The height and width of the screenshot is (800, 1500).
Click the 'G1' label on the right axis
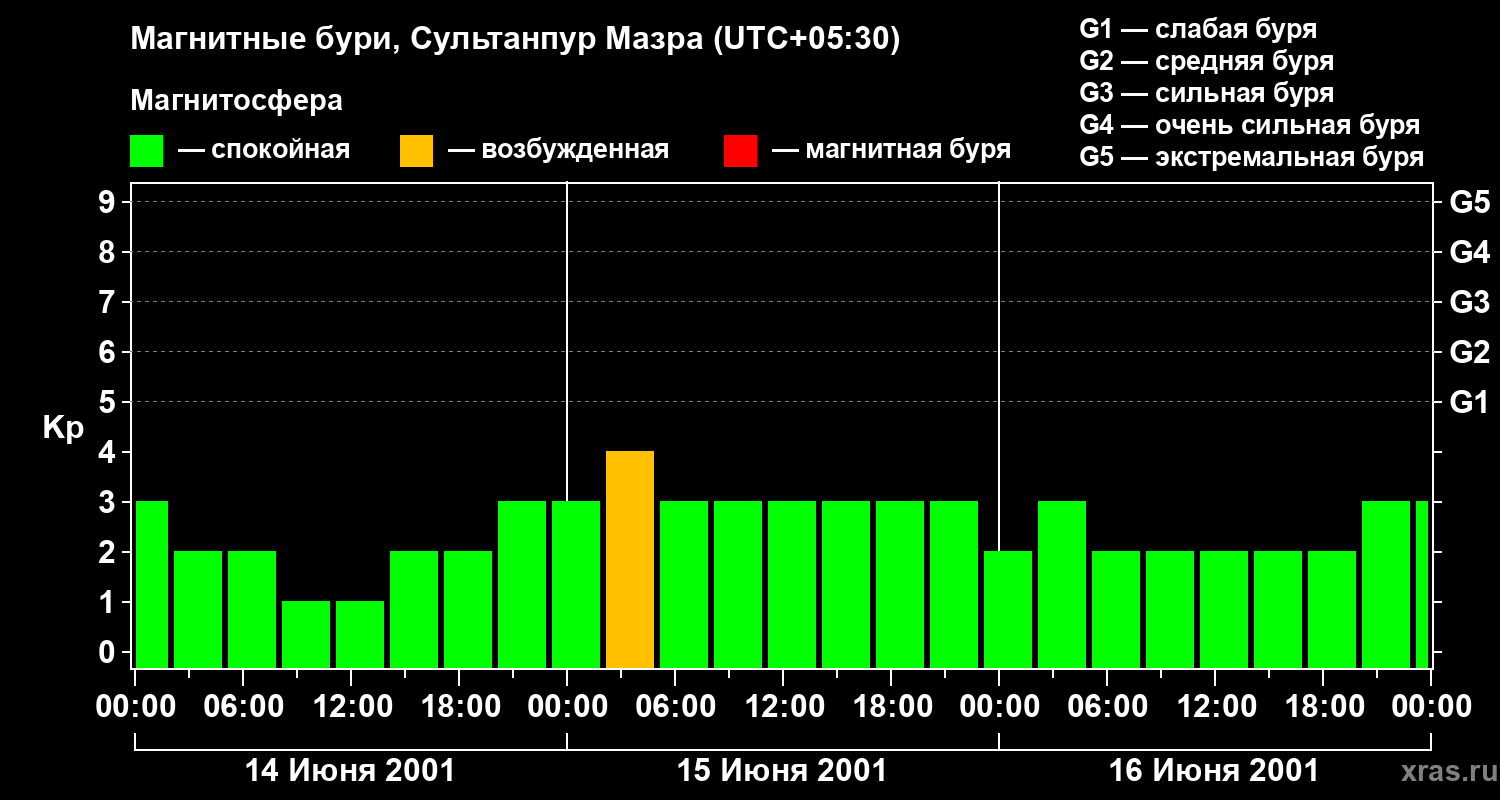(x=1469, y=402)
